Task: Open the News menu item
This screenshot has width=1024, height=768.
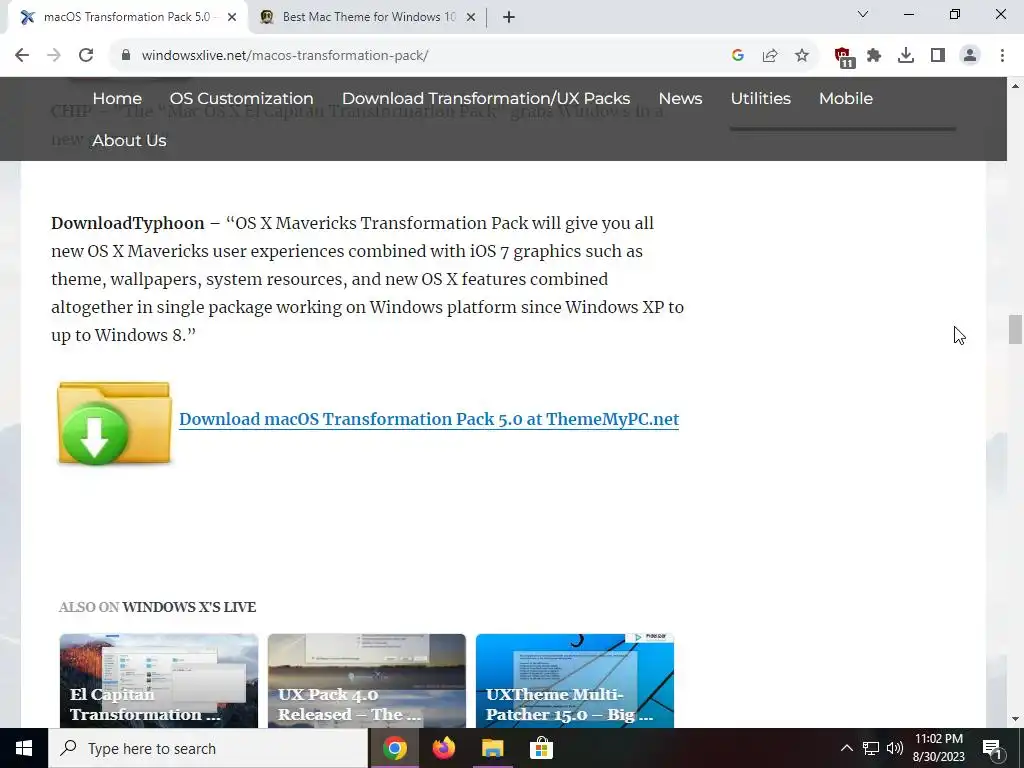Action: coord(680,99)
